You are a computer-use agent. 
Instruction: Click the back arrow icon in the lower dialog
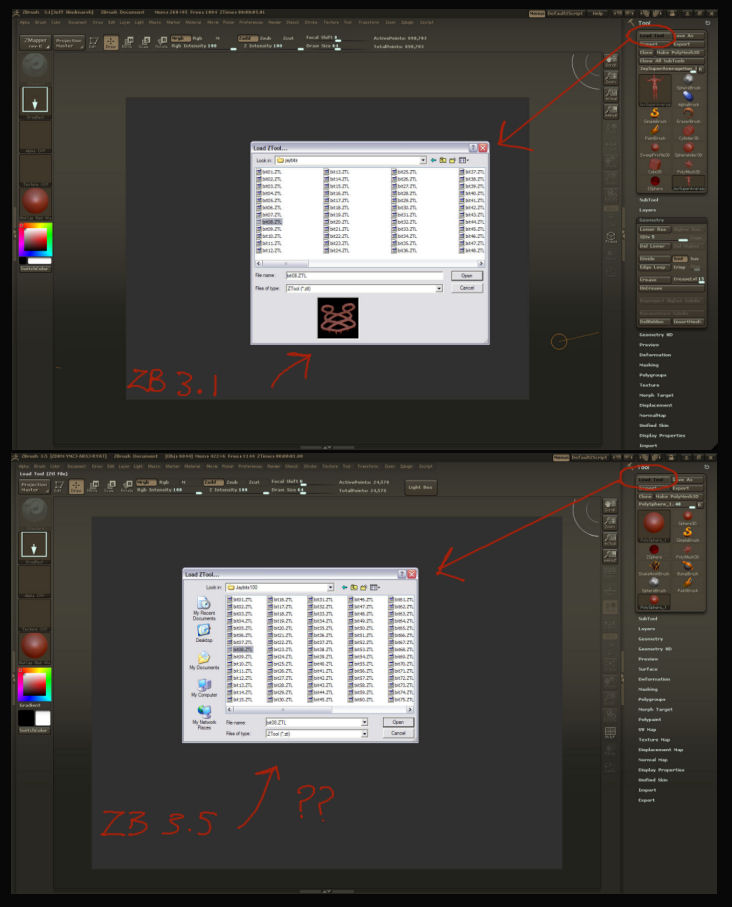click(344, 587)
